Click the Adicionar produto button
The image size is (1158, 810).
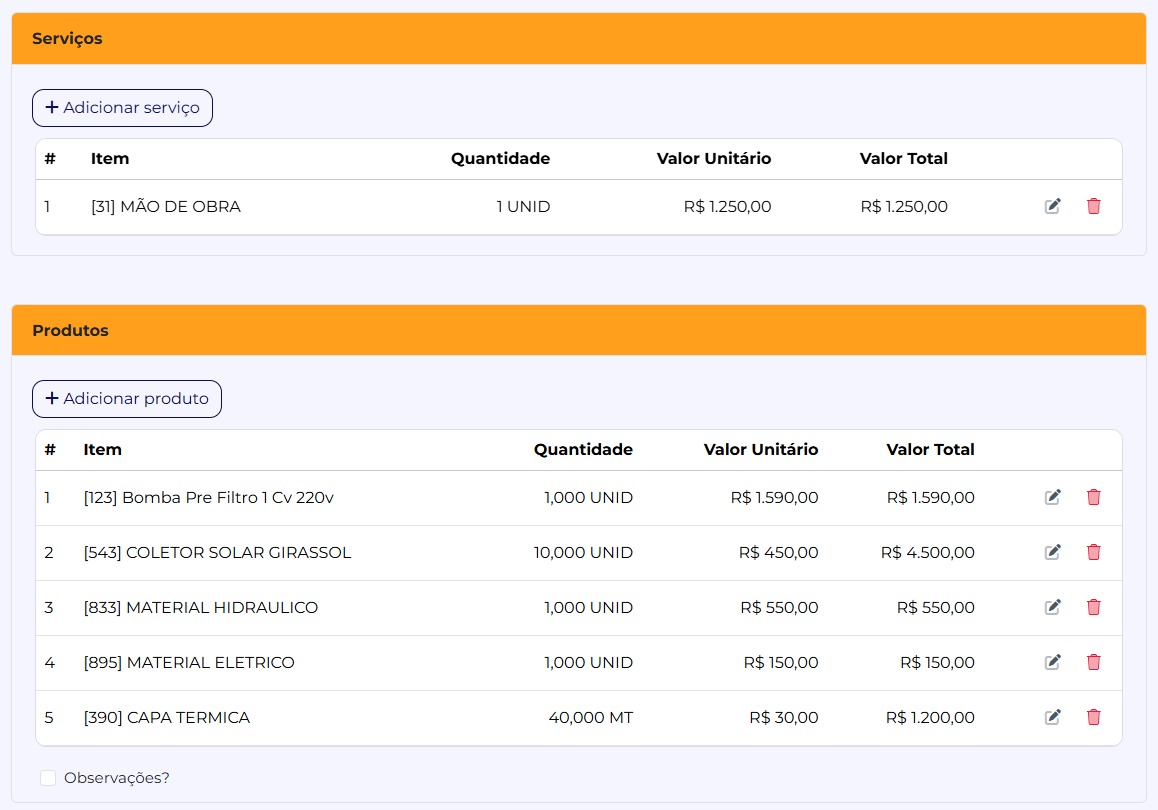point(127,399)
